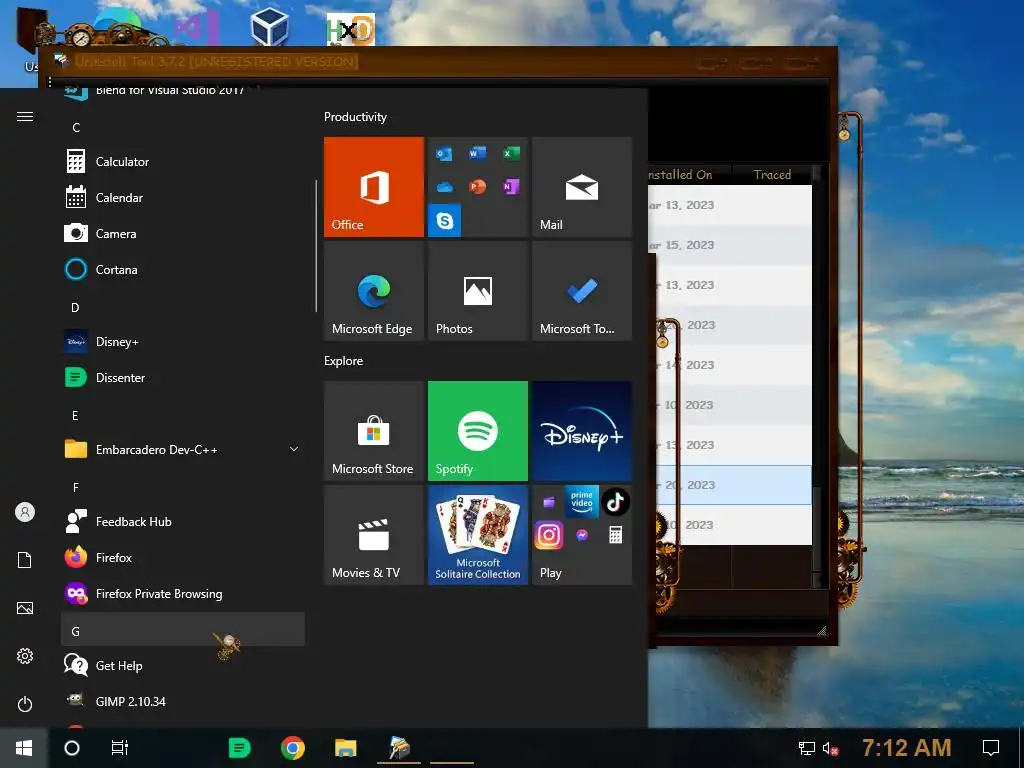Click the letter E section header
Viewport: 1024px width, 768px height.
[183, 415]
